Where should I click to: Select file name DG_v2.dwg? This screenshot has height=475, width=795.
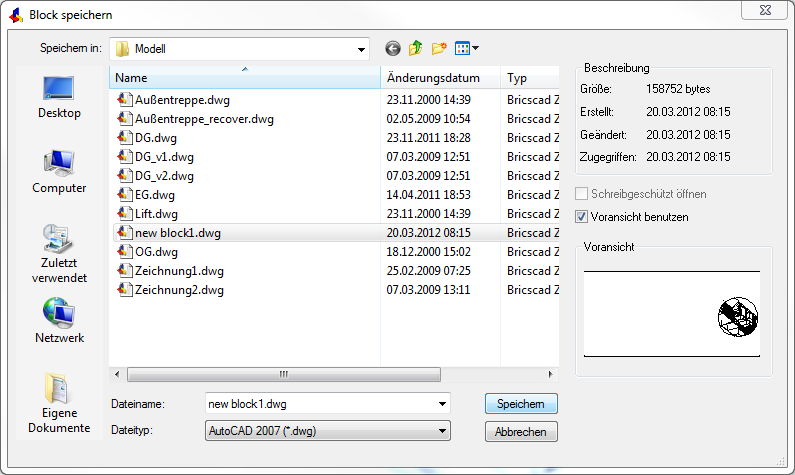164,176
